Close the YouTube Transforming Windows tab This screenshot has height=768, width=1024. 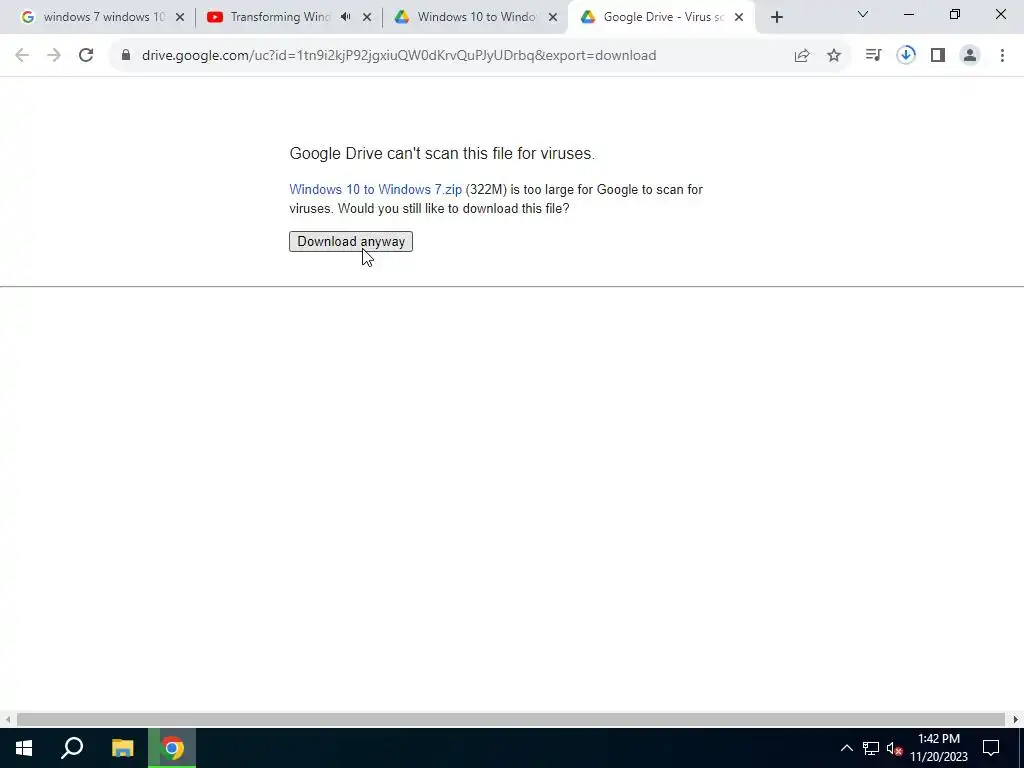[x=367, y=18]
